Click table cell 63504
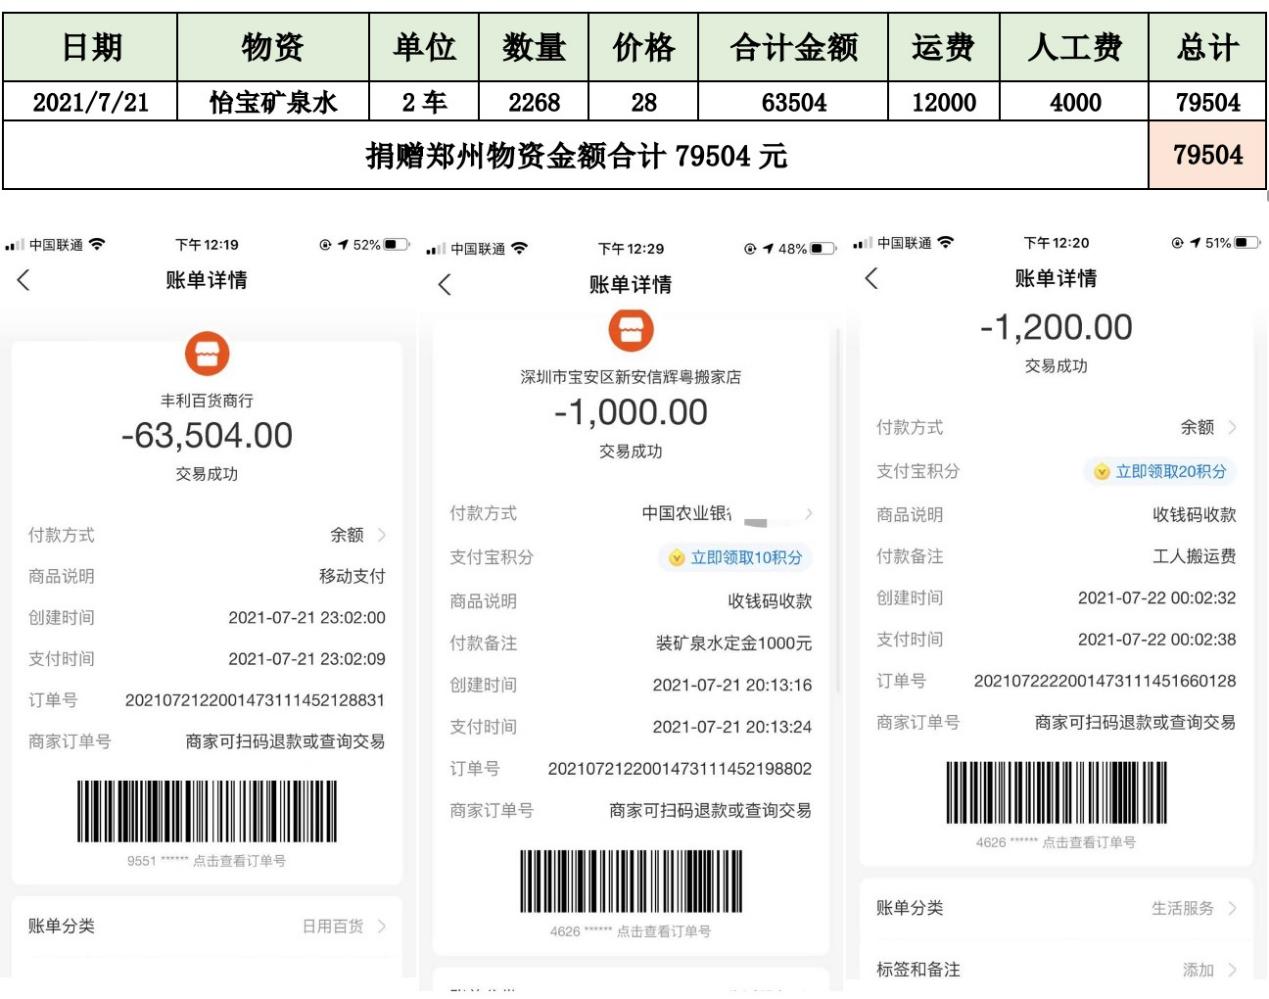The width and height of the screenshot is (1269, 999). 794,102
